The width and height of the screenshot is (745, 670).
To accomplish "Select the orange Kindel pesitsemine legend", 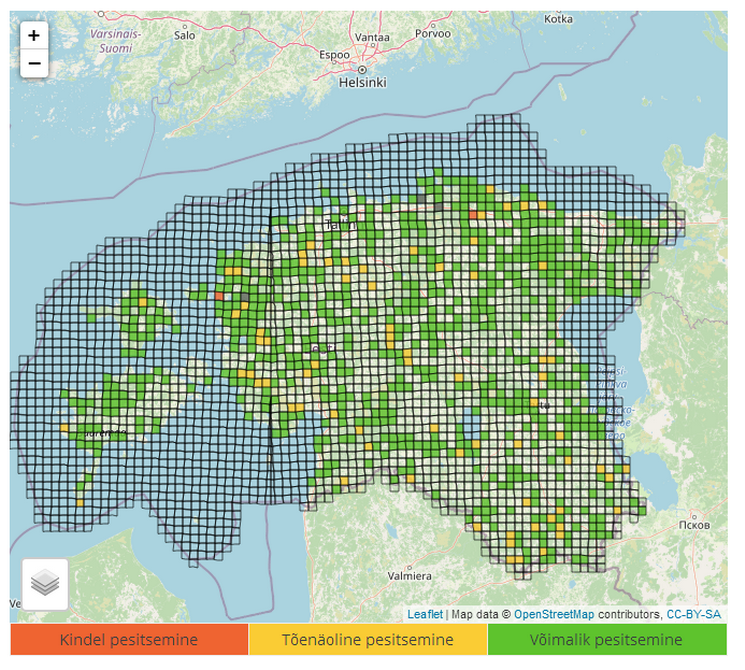I will click(x=128, y=640).
